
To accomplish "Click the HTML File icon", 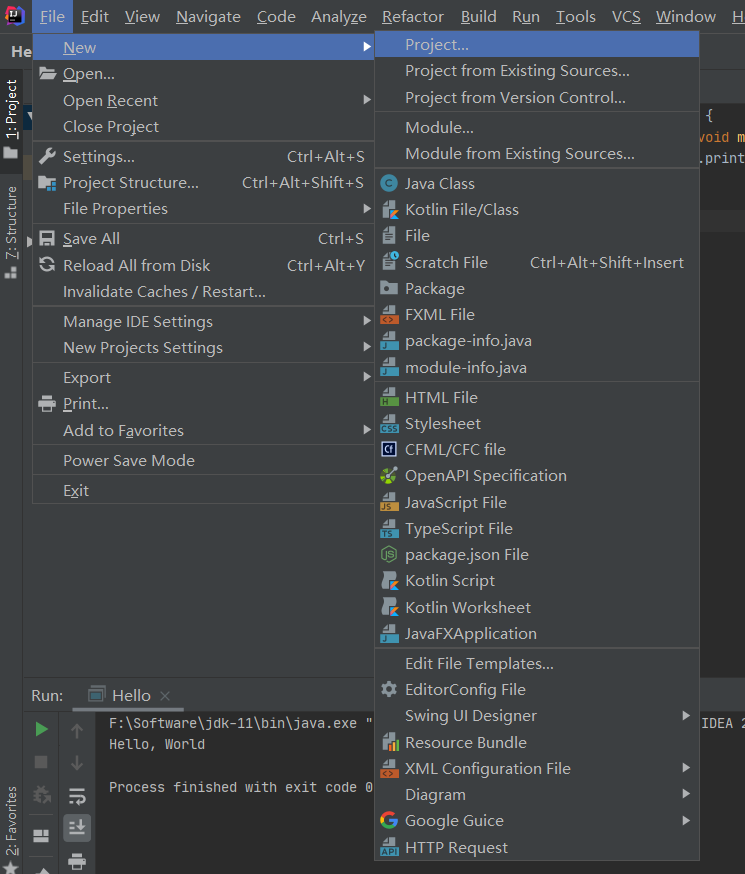I will pyautogui.click(x=389, y=397).
